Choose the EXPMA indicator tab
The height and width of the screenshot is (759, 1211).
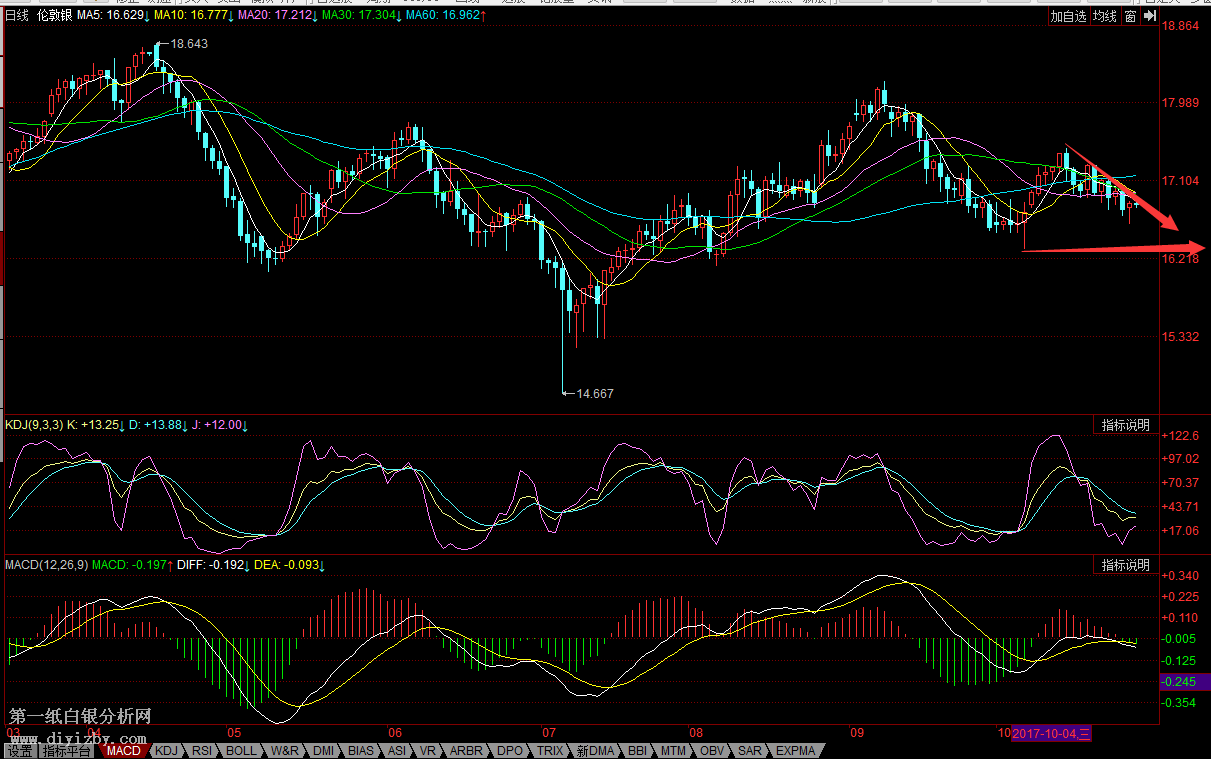[x=796, y=751]
